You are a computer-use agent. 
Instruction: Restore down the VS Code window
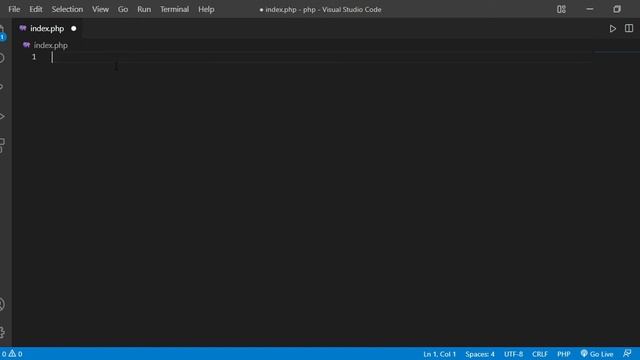click(x=617, y=9)
